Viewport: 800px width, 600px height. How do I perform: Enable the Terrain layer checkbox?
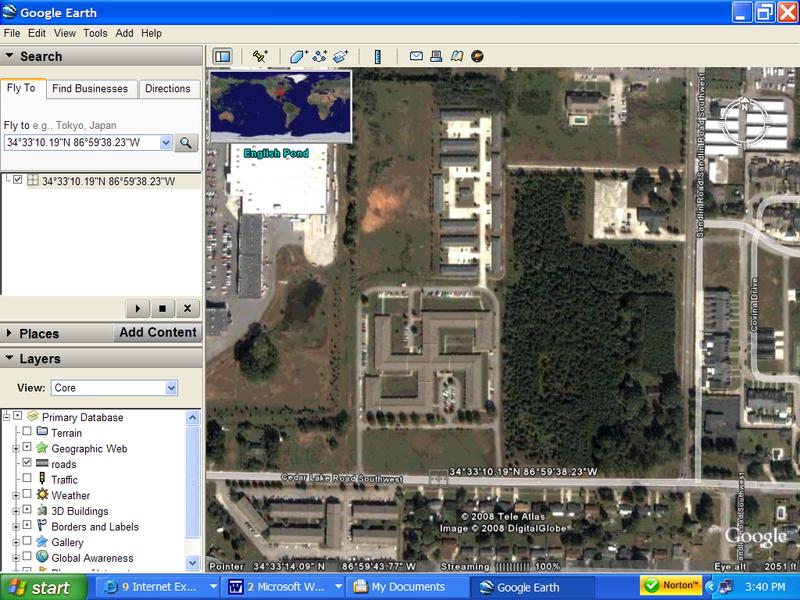click(27, 433)
